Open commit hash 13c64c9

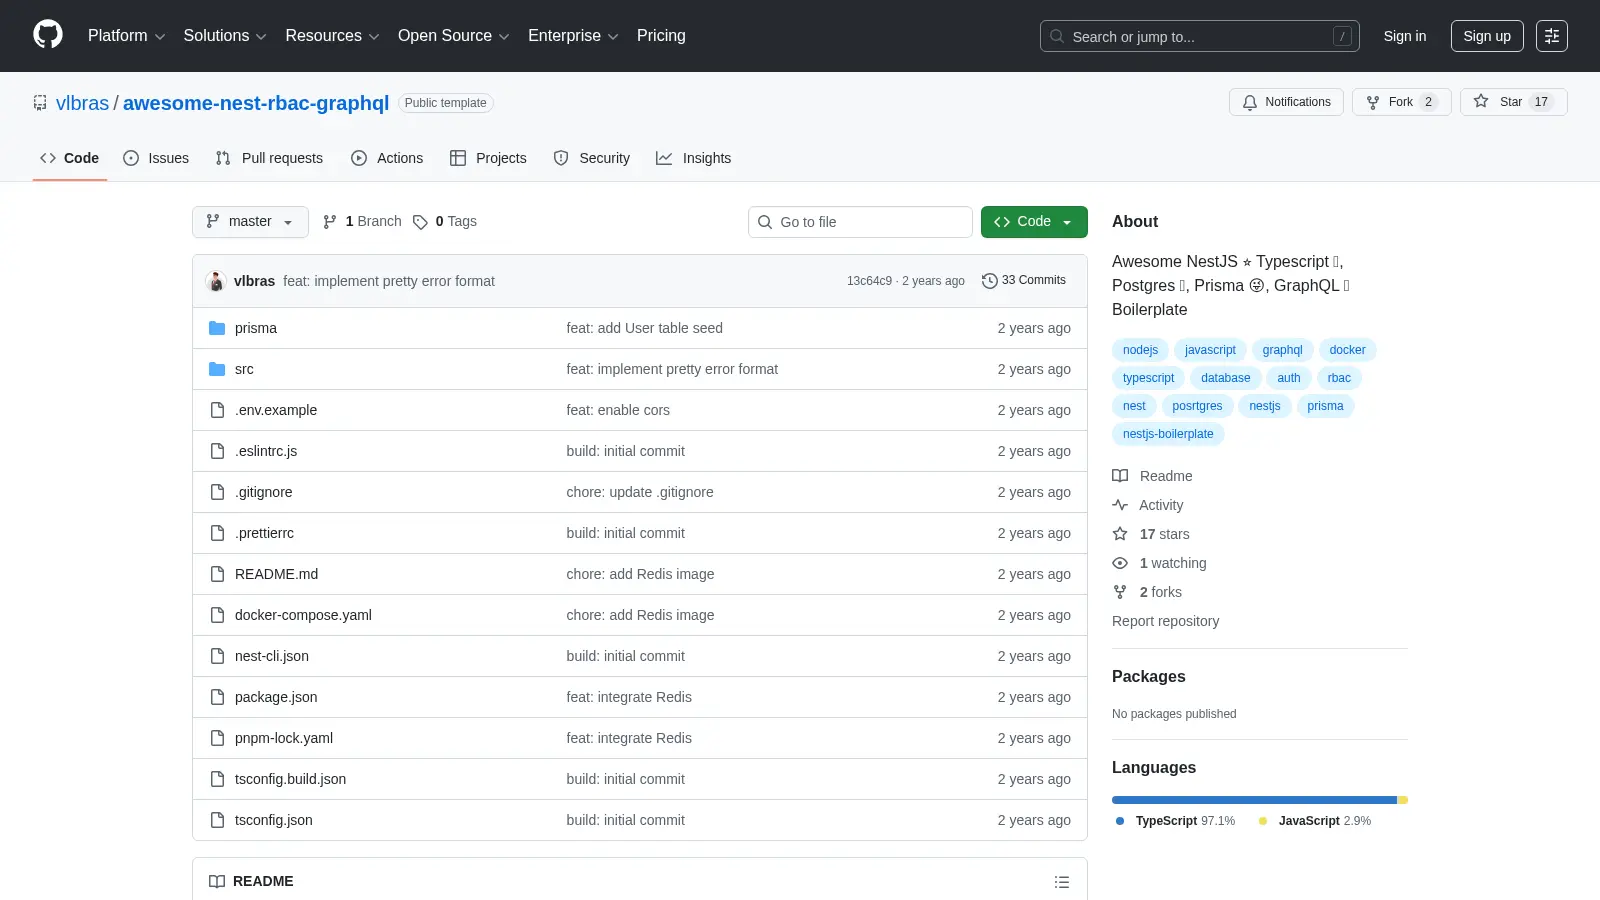point(869,281)
